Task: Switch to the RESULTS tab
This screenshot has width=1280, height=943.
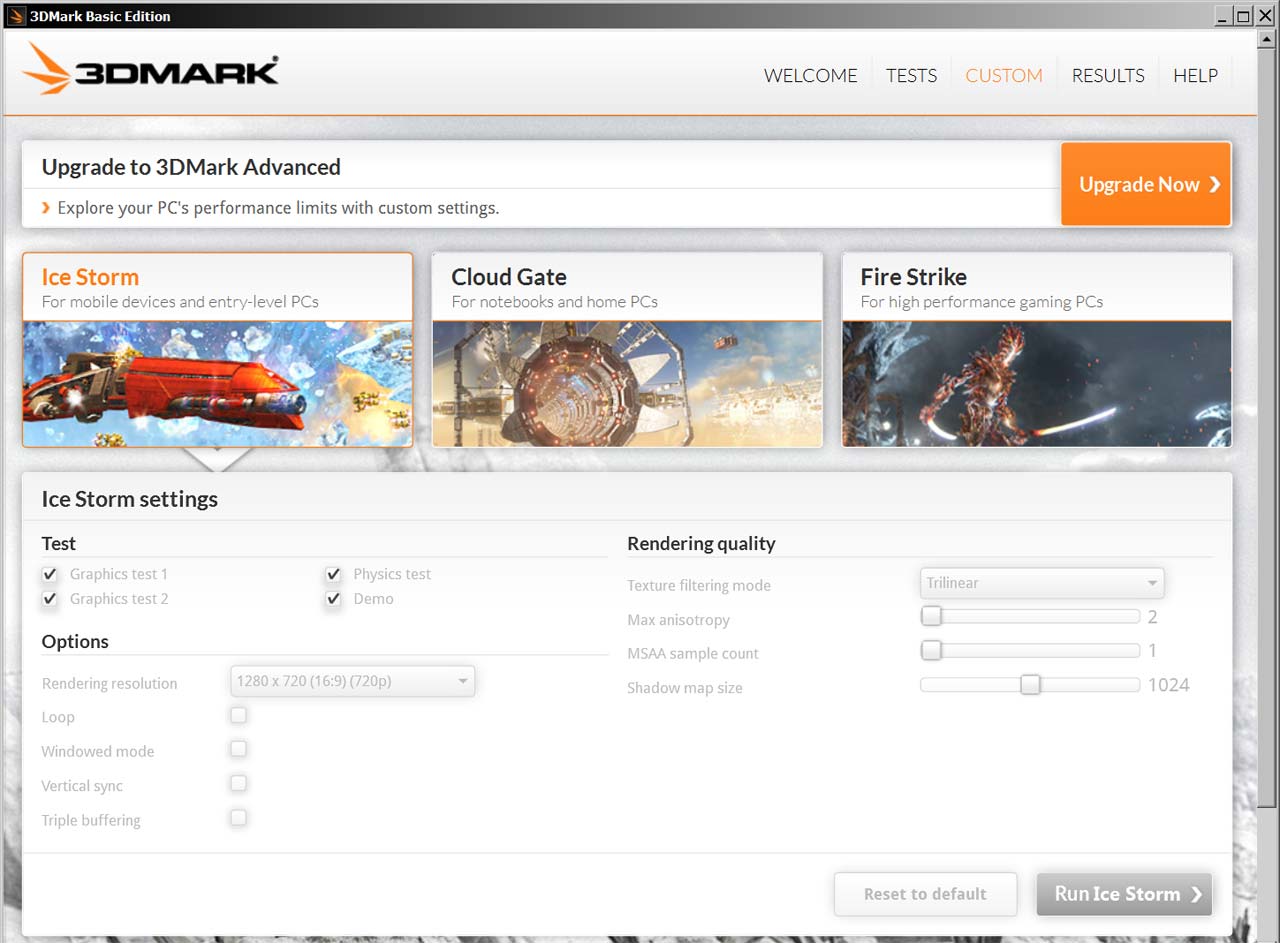Action: 1107,76
